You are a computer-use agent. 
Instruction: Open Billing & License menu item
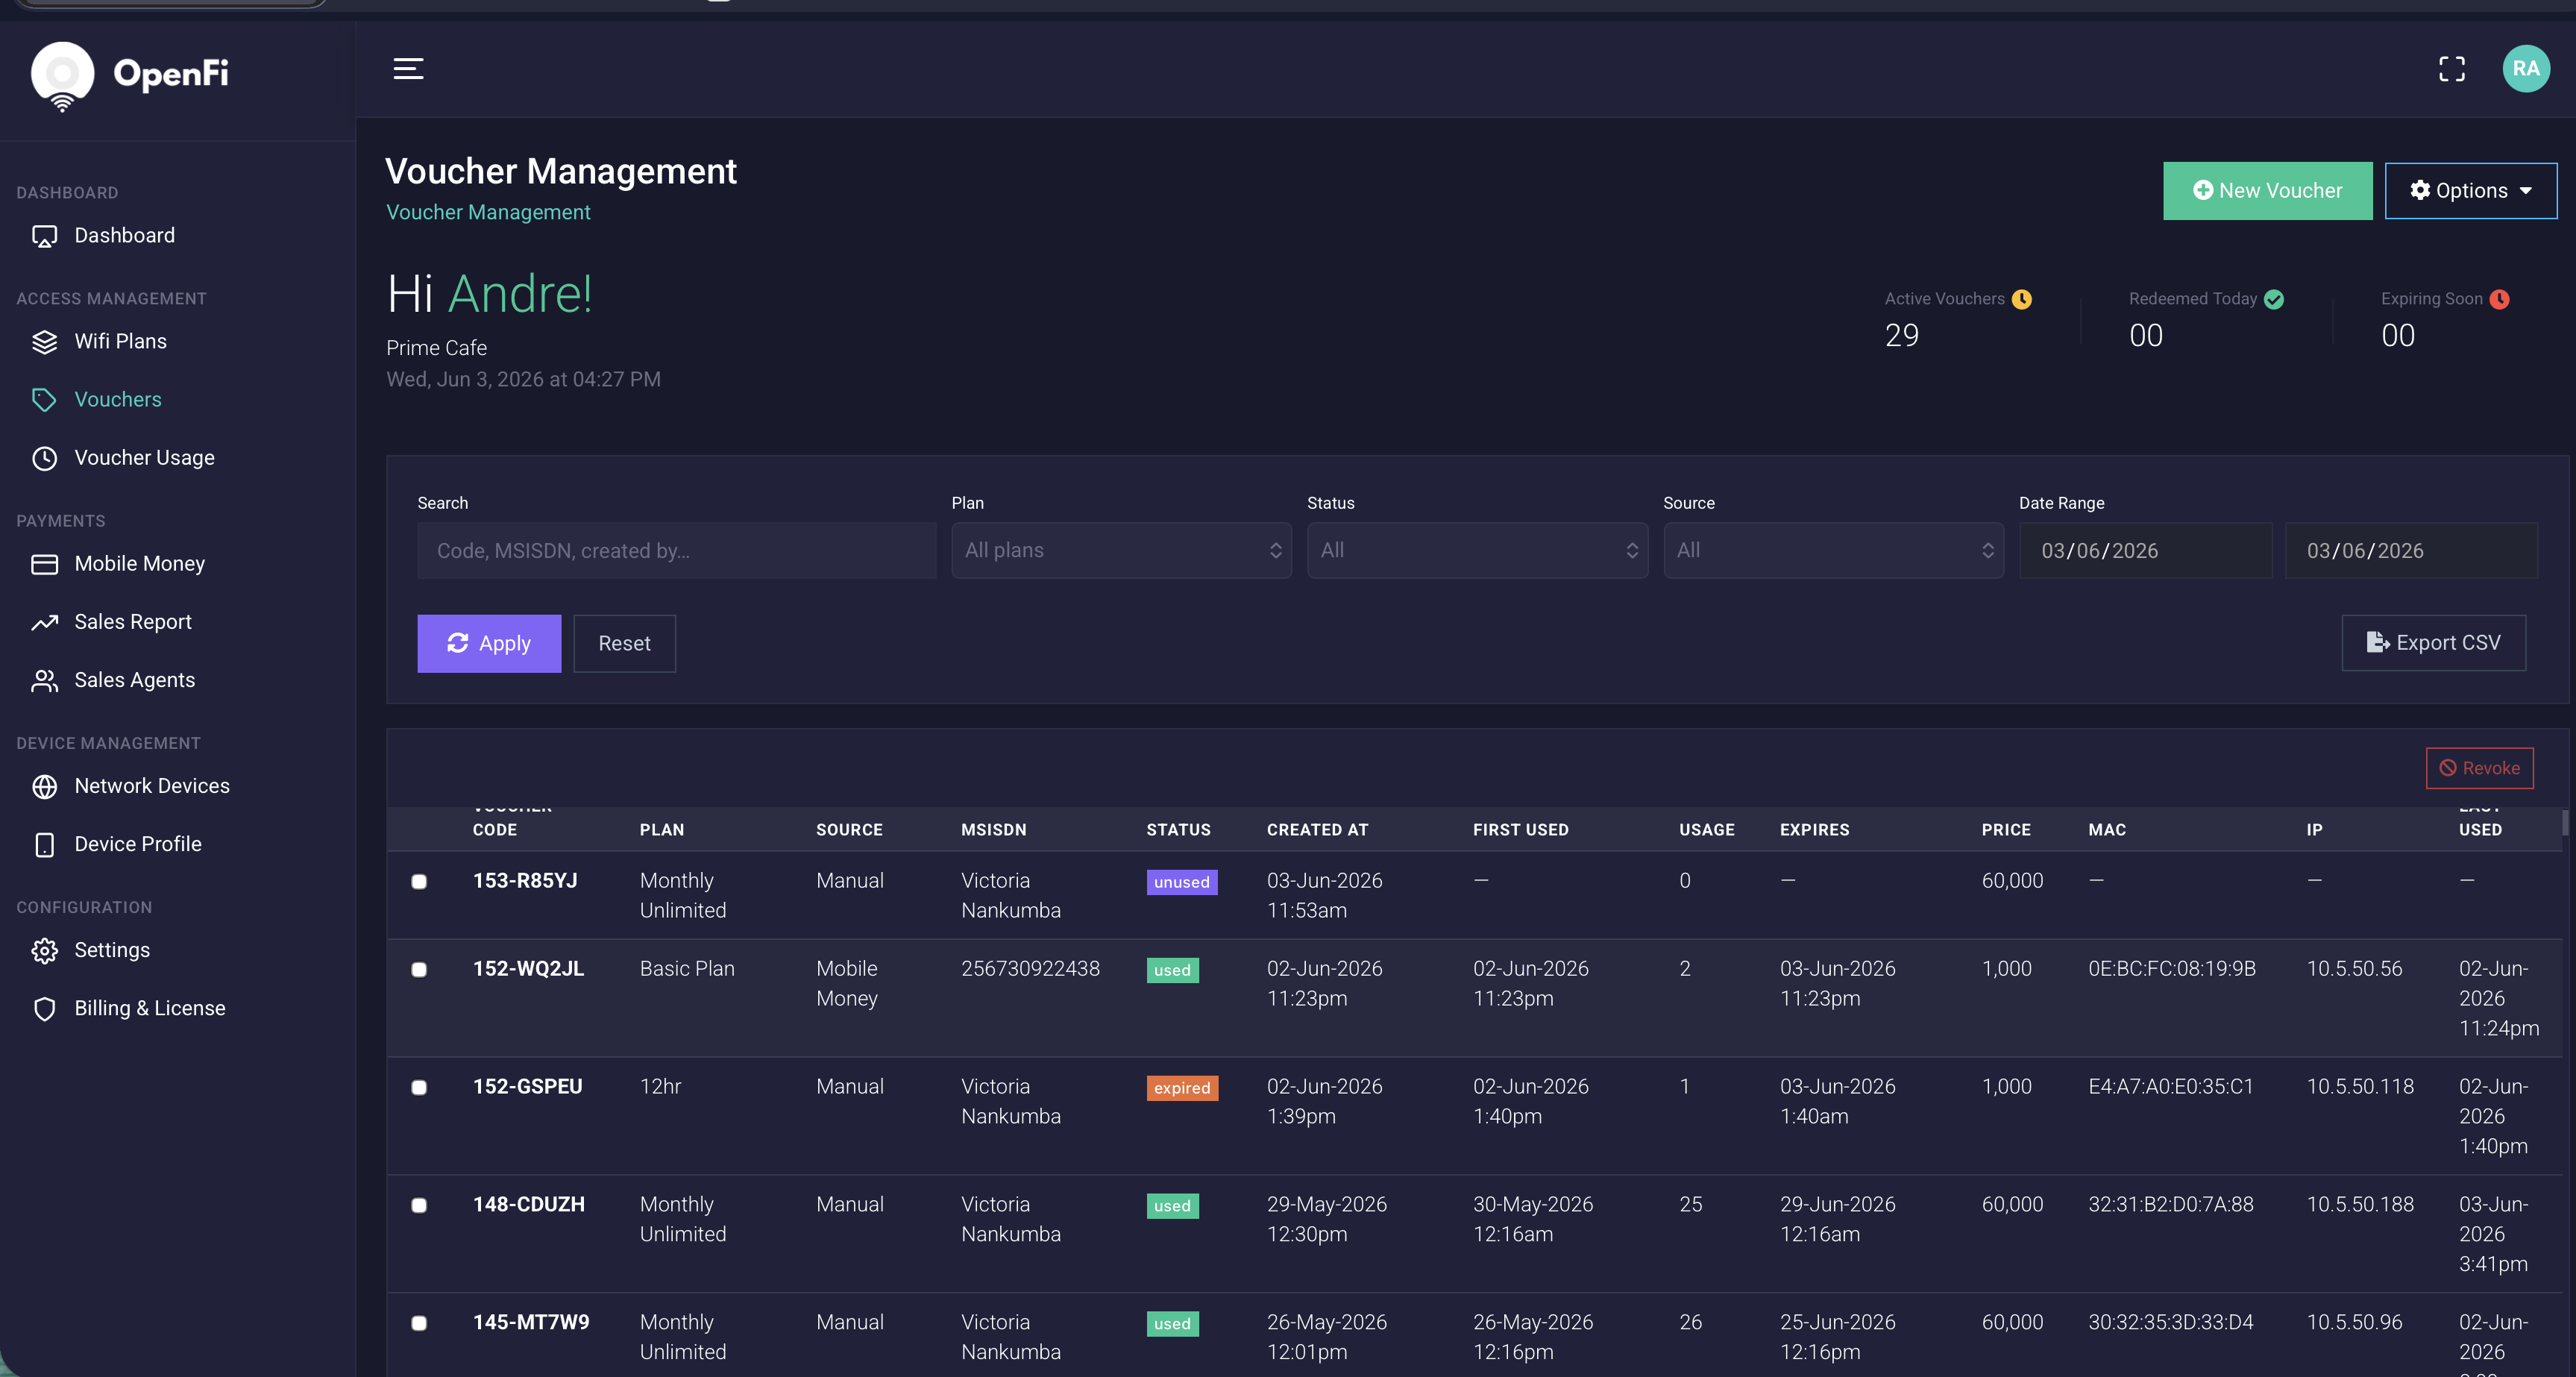(149, 1008)
